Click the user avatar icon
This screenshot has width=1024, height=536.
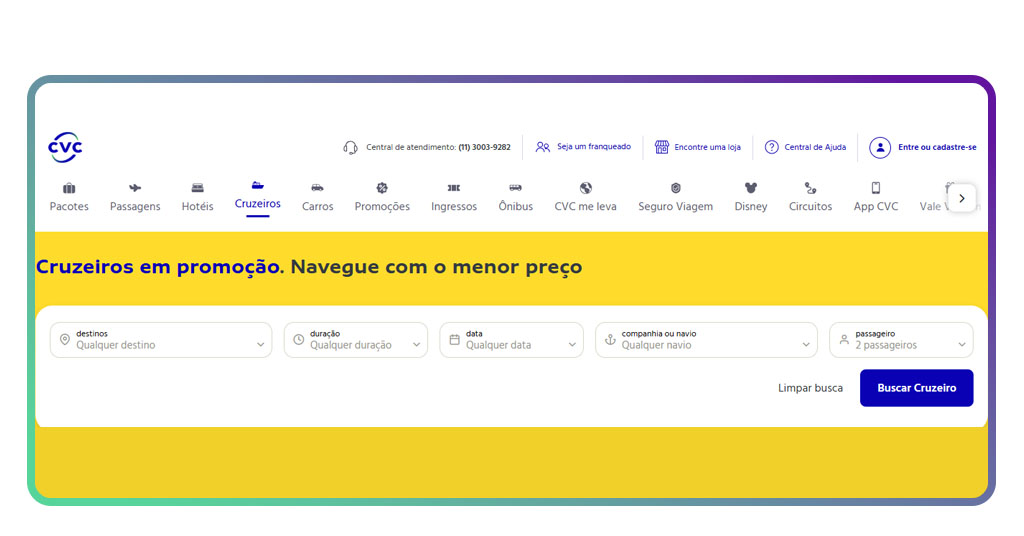[880, 148]
